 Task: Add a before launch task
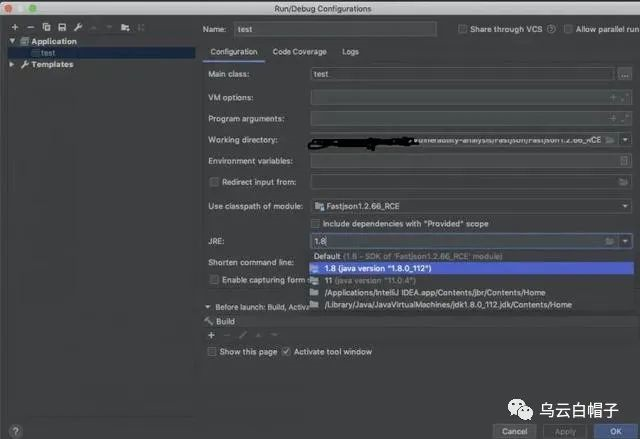pyautogui.click(x=211, y=335)
